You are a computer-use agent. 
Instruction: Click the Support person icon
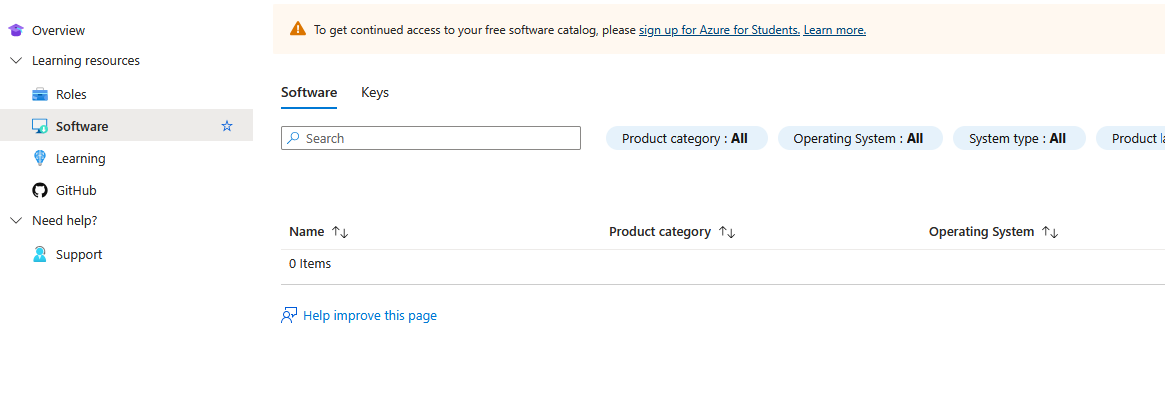[40, 254]
